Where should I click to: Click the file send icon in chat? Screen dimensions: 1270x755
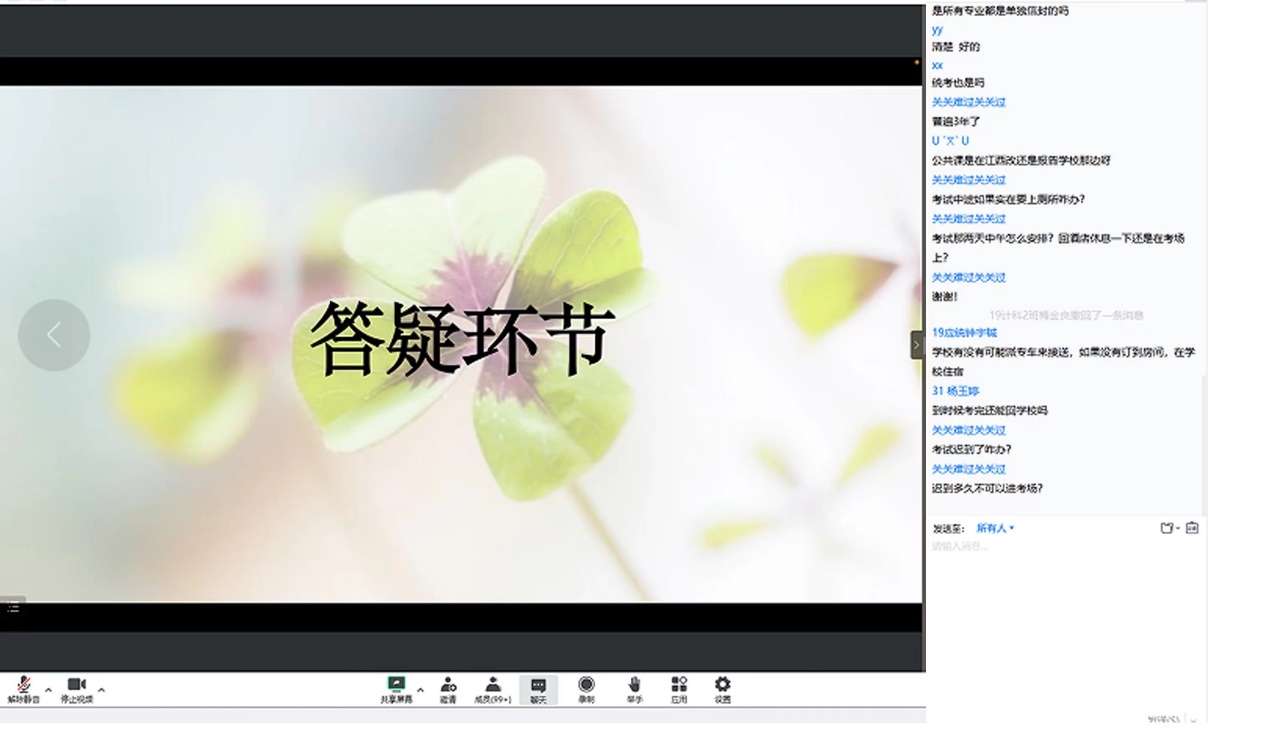coord(1168,528)
